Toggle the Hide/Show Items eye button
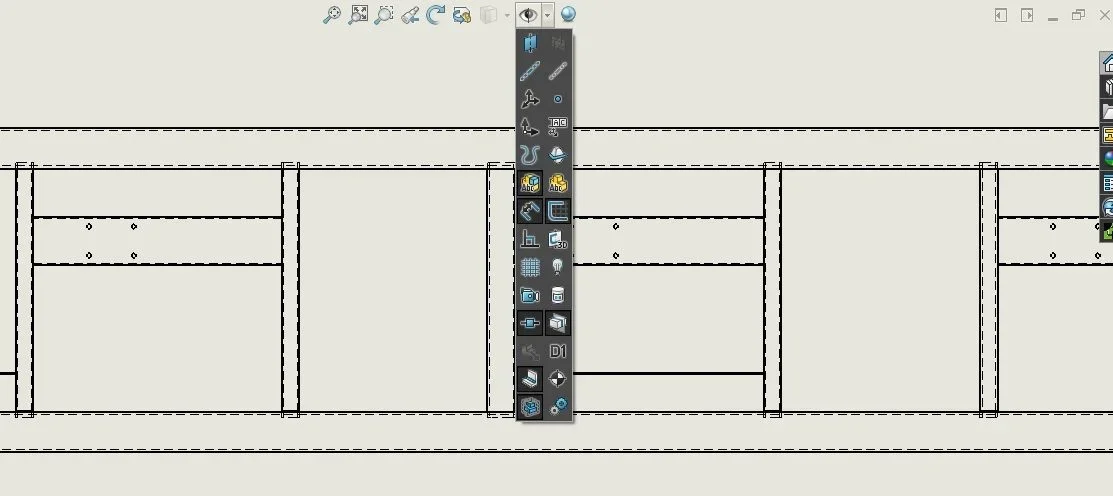The width and height of the screenshot is (1113, 496). tap(528, 14)
